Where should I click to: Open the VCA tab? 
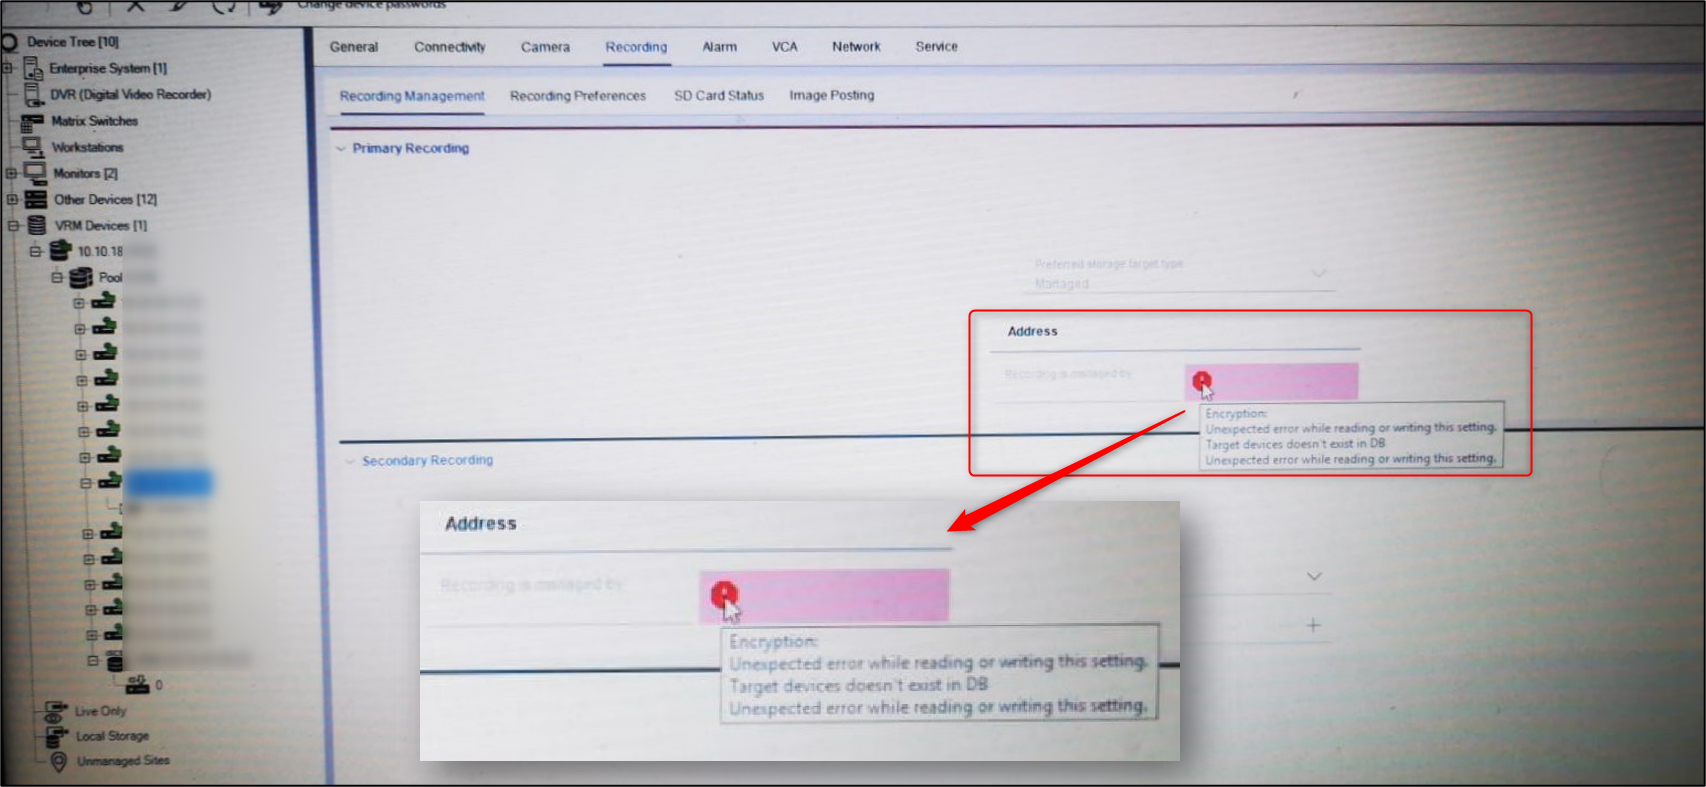[x=785, y=47]
